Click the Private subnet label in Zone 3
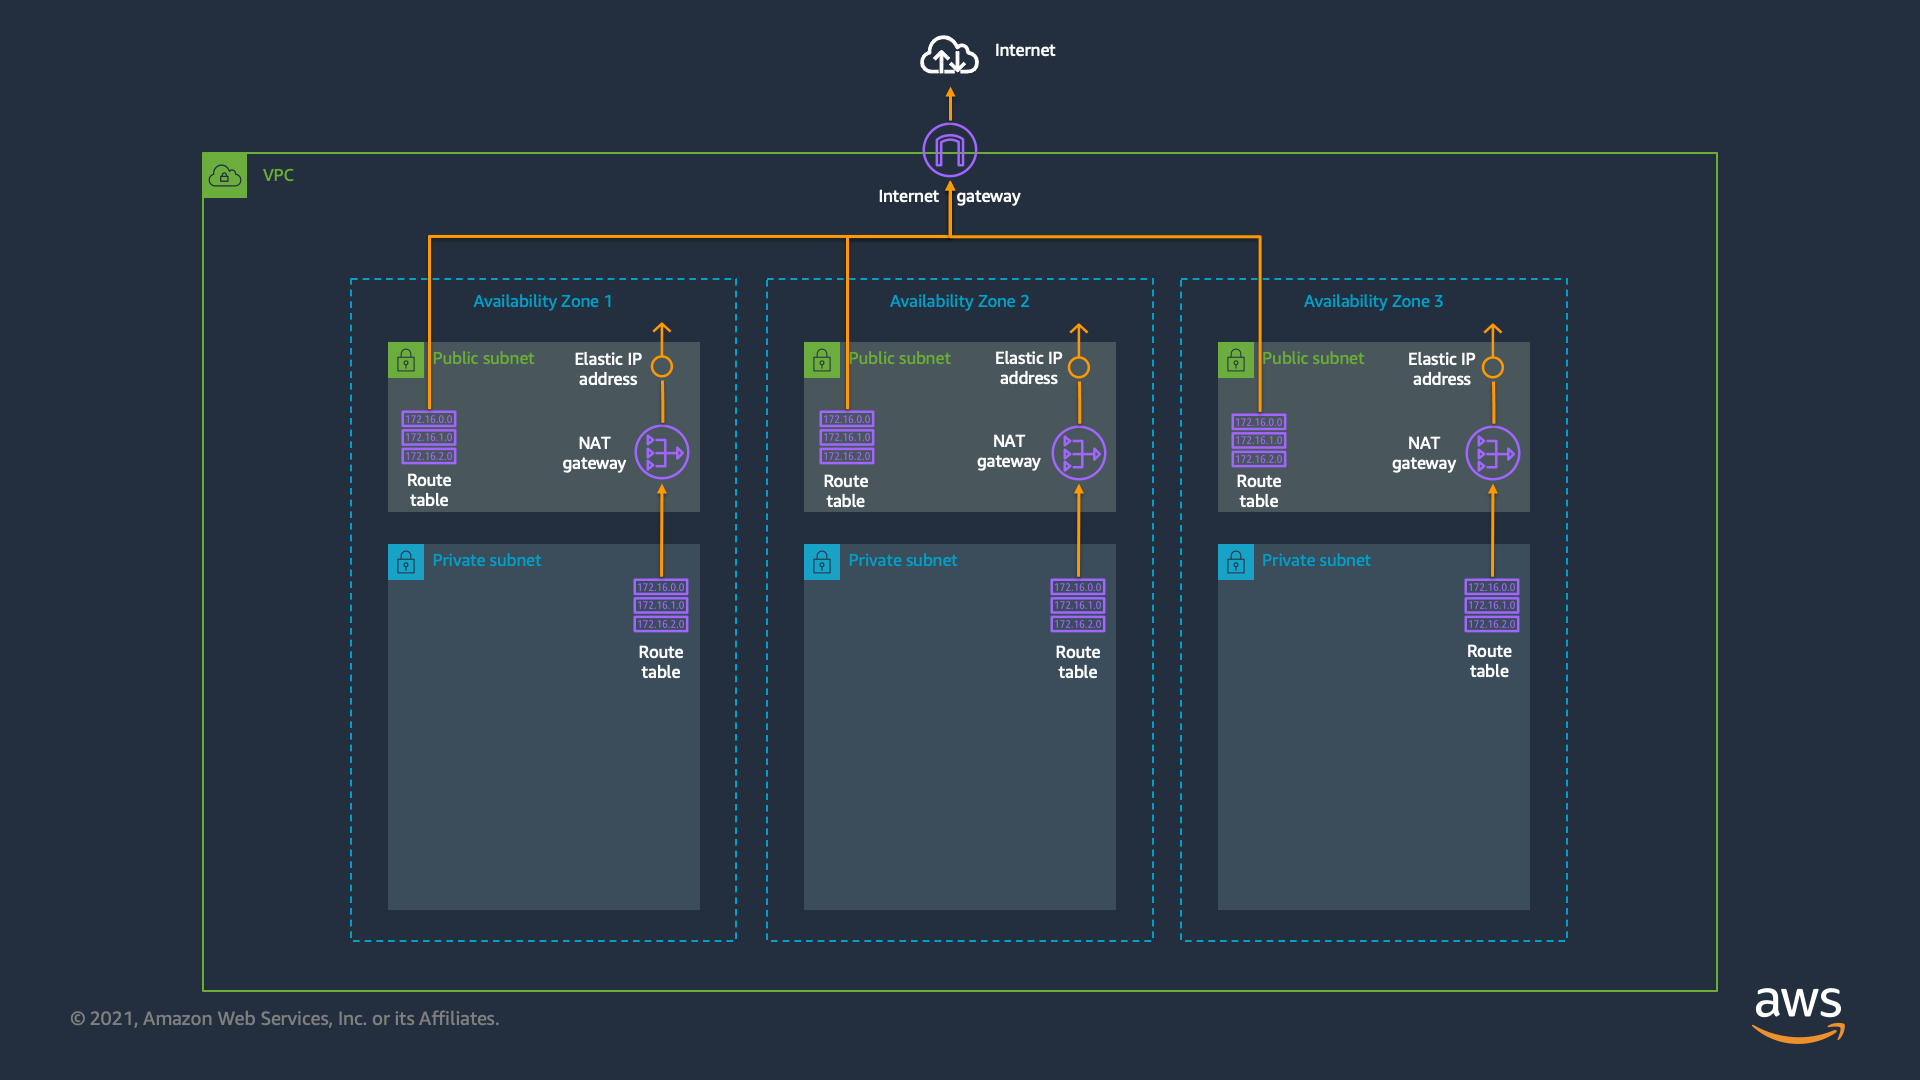The height and width of the screenshot is (1080, 1920). (x=1315, y=560)
